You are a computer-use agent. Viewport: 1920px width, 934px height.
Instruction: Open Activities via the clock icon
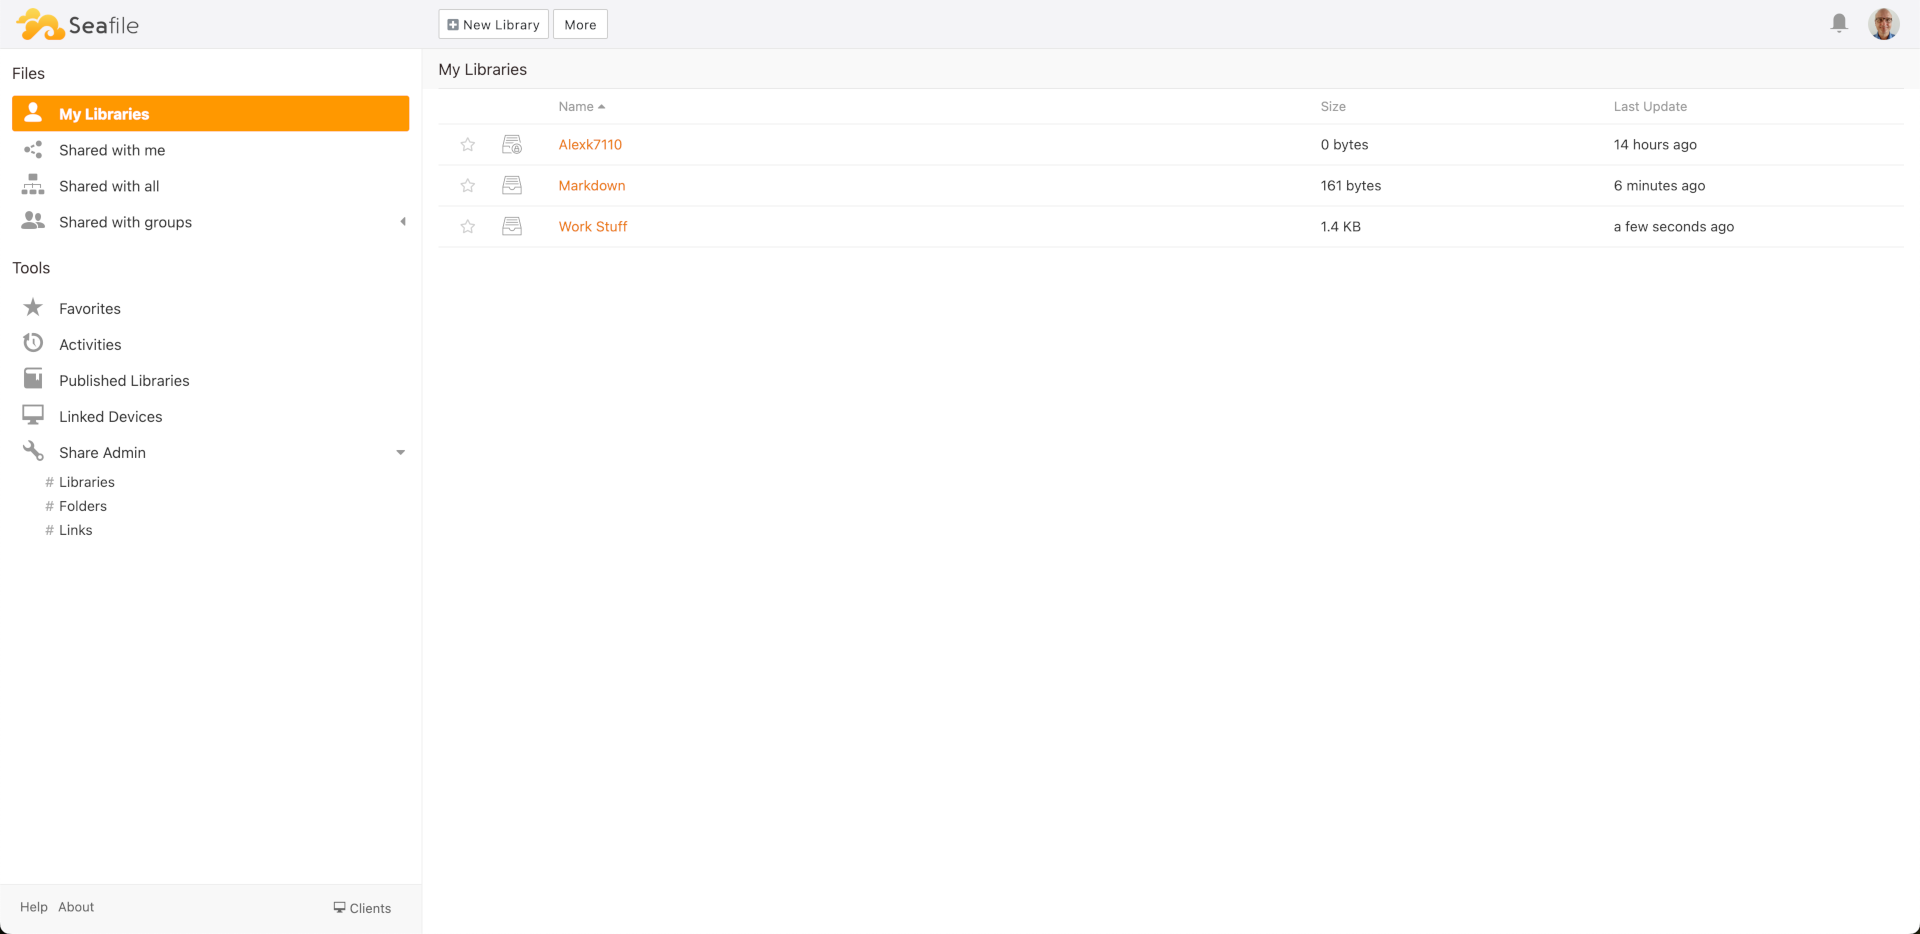(x=33, y=343)
